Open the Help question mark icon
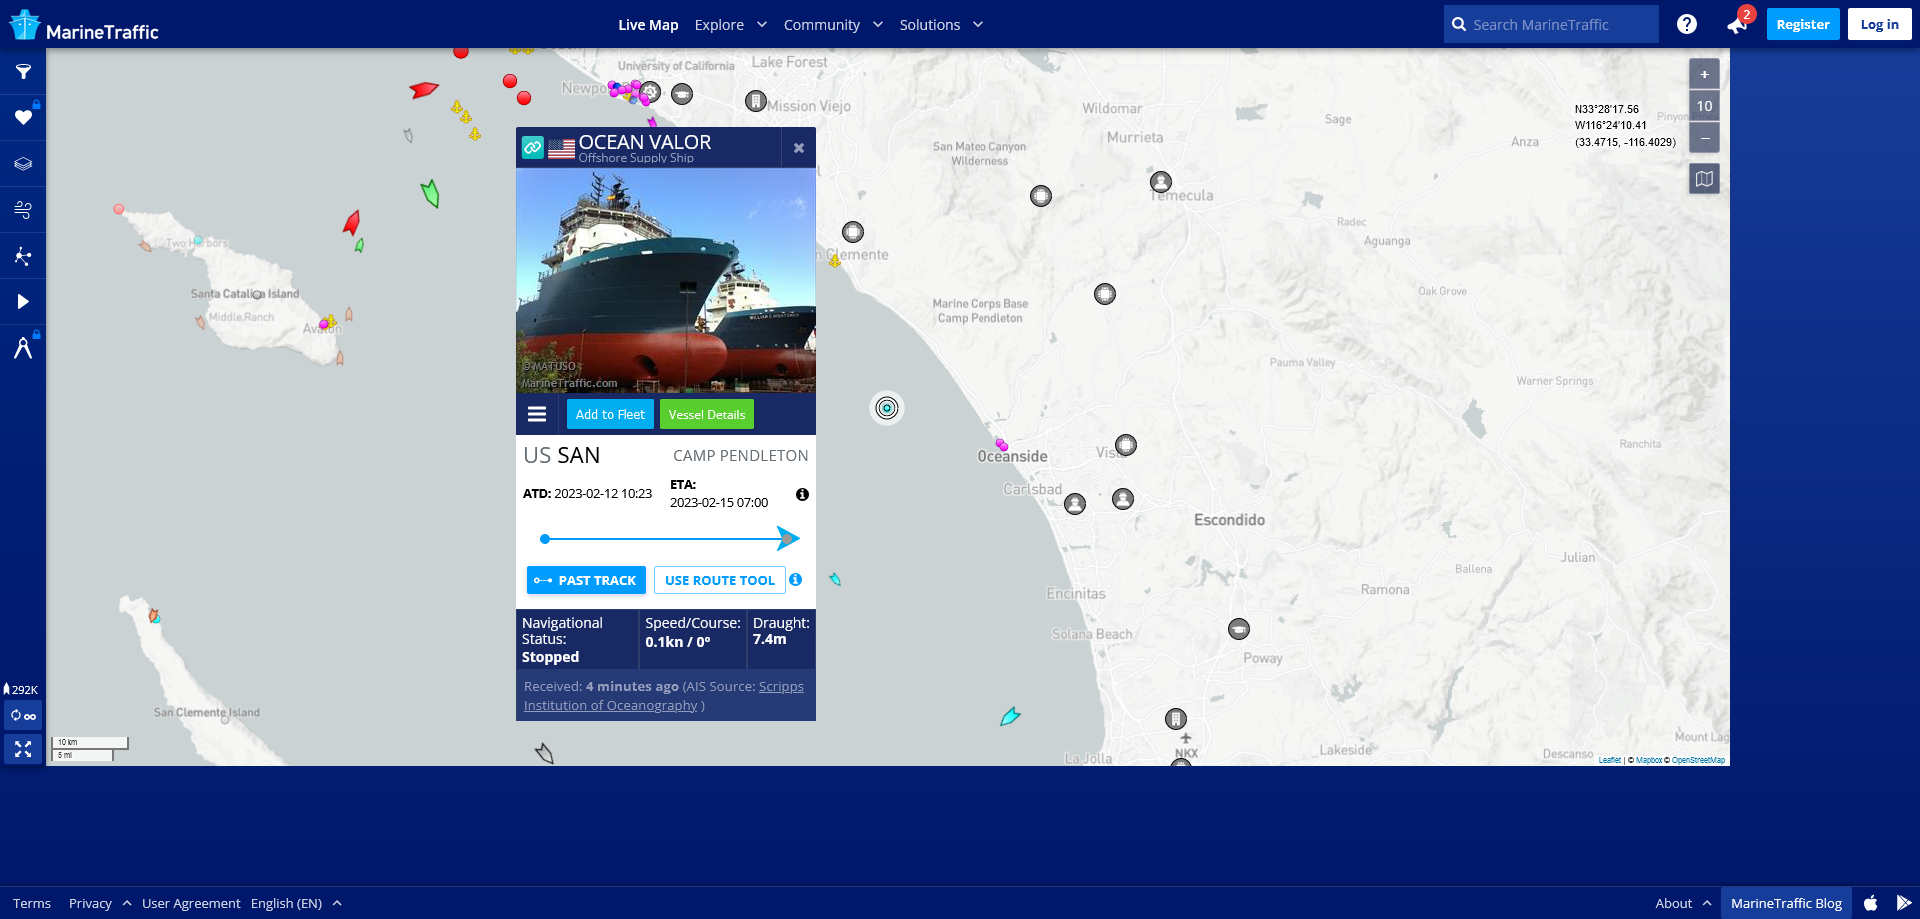1920x919 pixels. pyautogui.click(x=1687, y=24)
